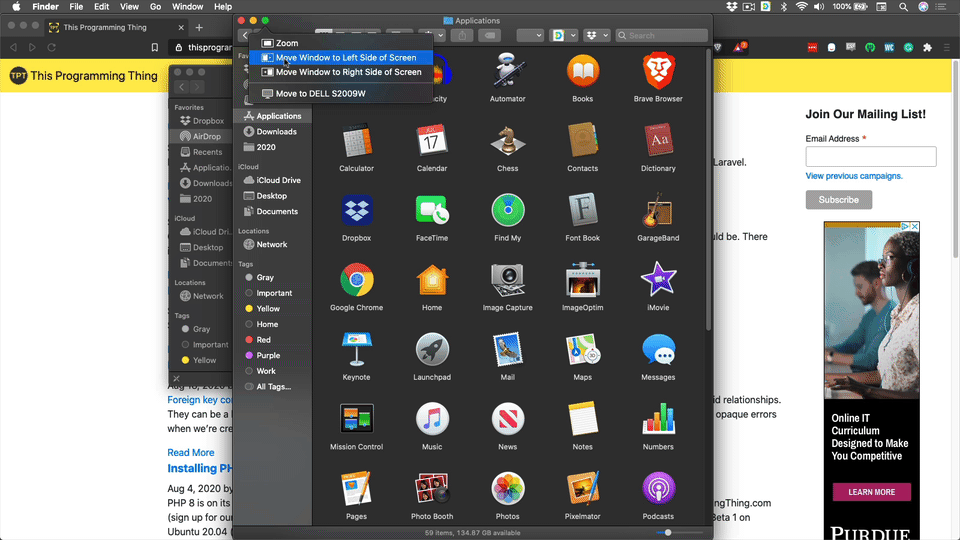The image size is (960, 540).
Task: Select All Tags in the Finder sidebar
Action: click(x=273, y=386)
